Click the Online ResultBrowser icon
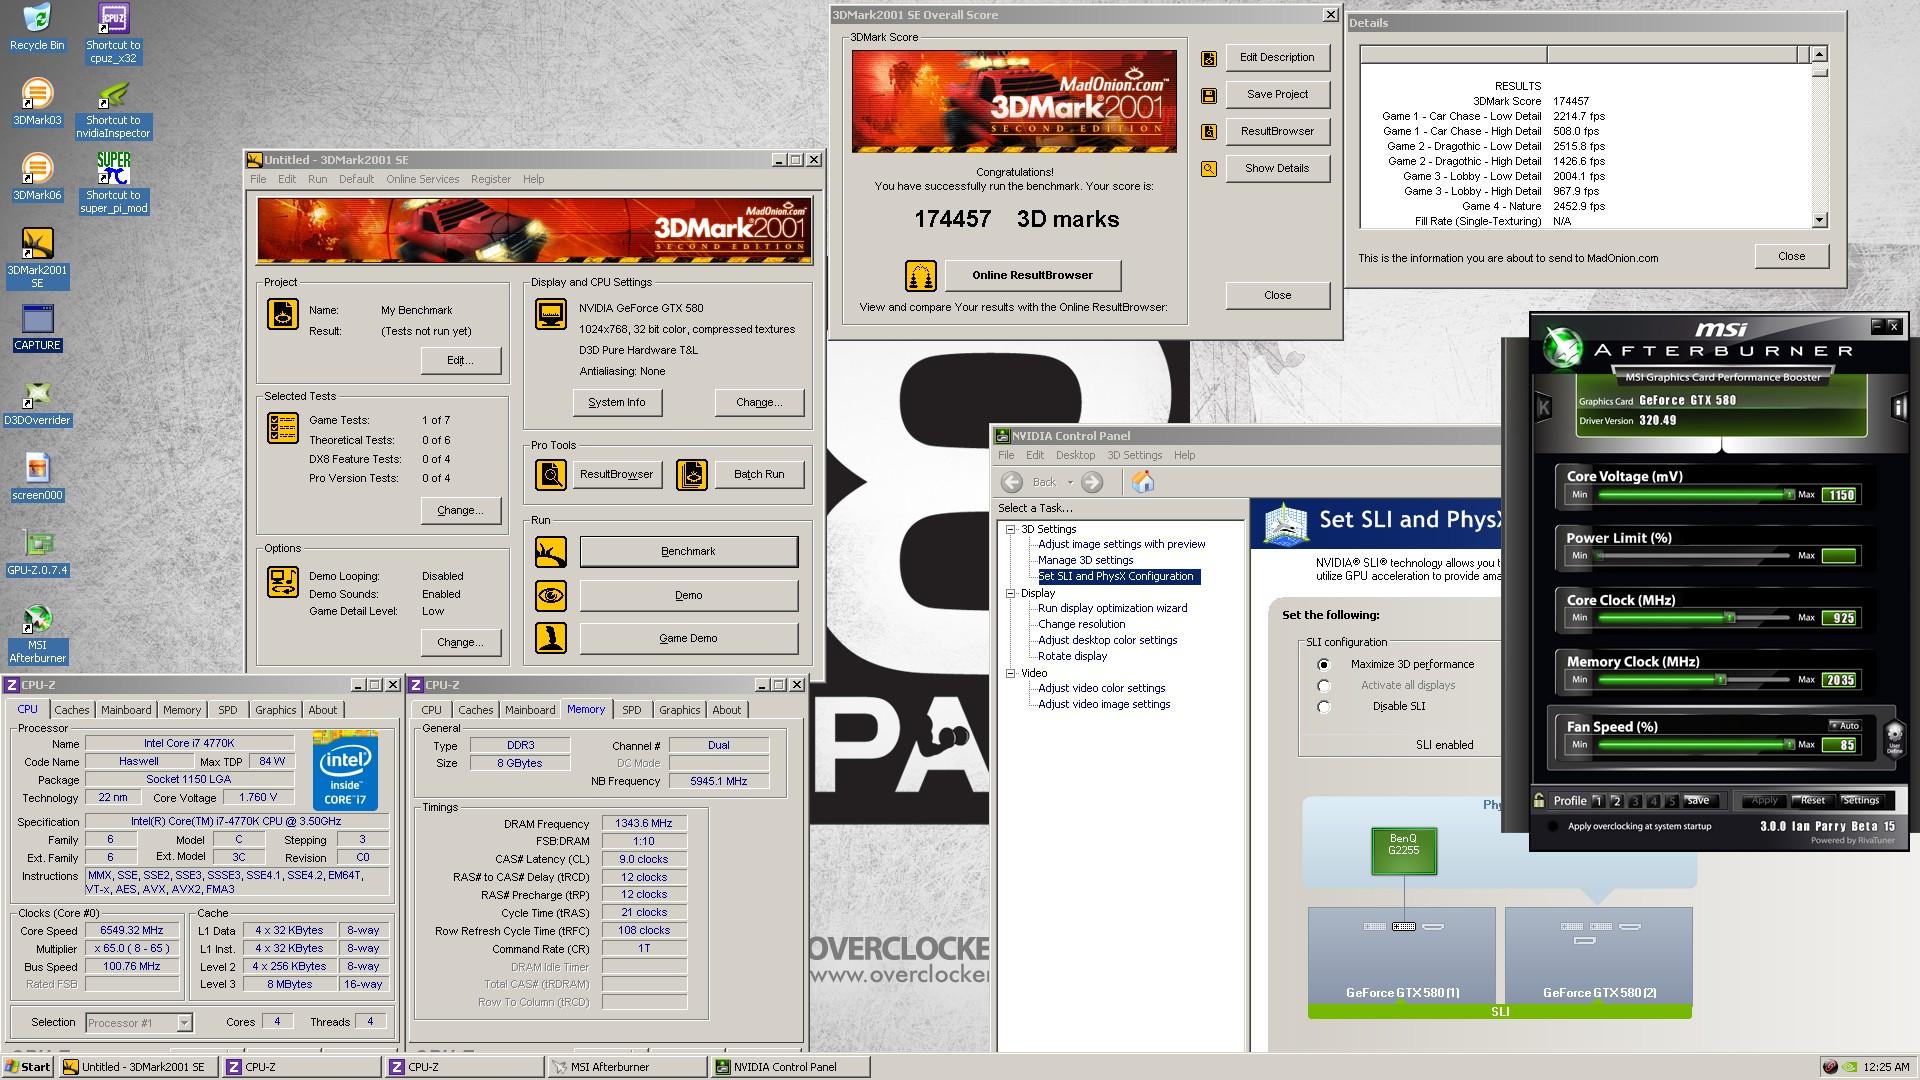Image resolution: width=1920 pixels, height=1080 pixels. pos(920,275)
